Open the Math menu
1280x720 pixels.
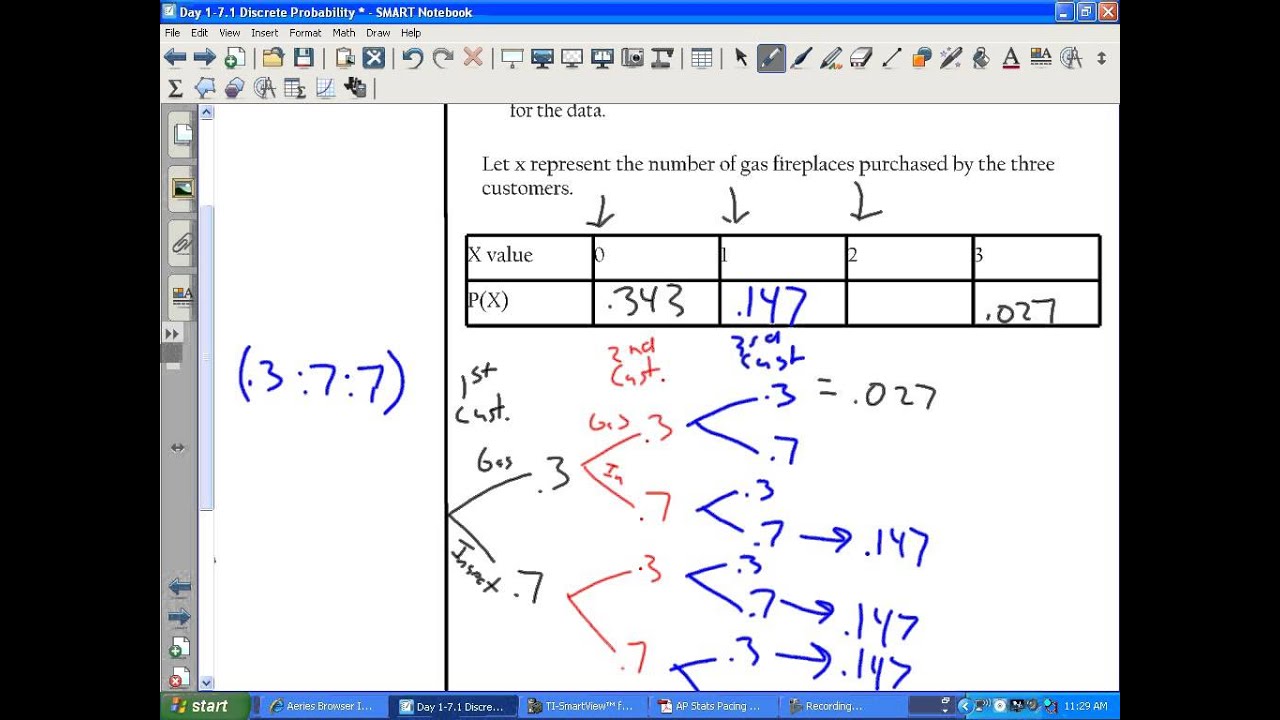344,33
